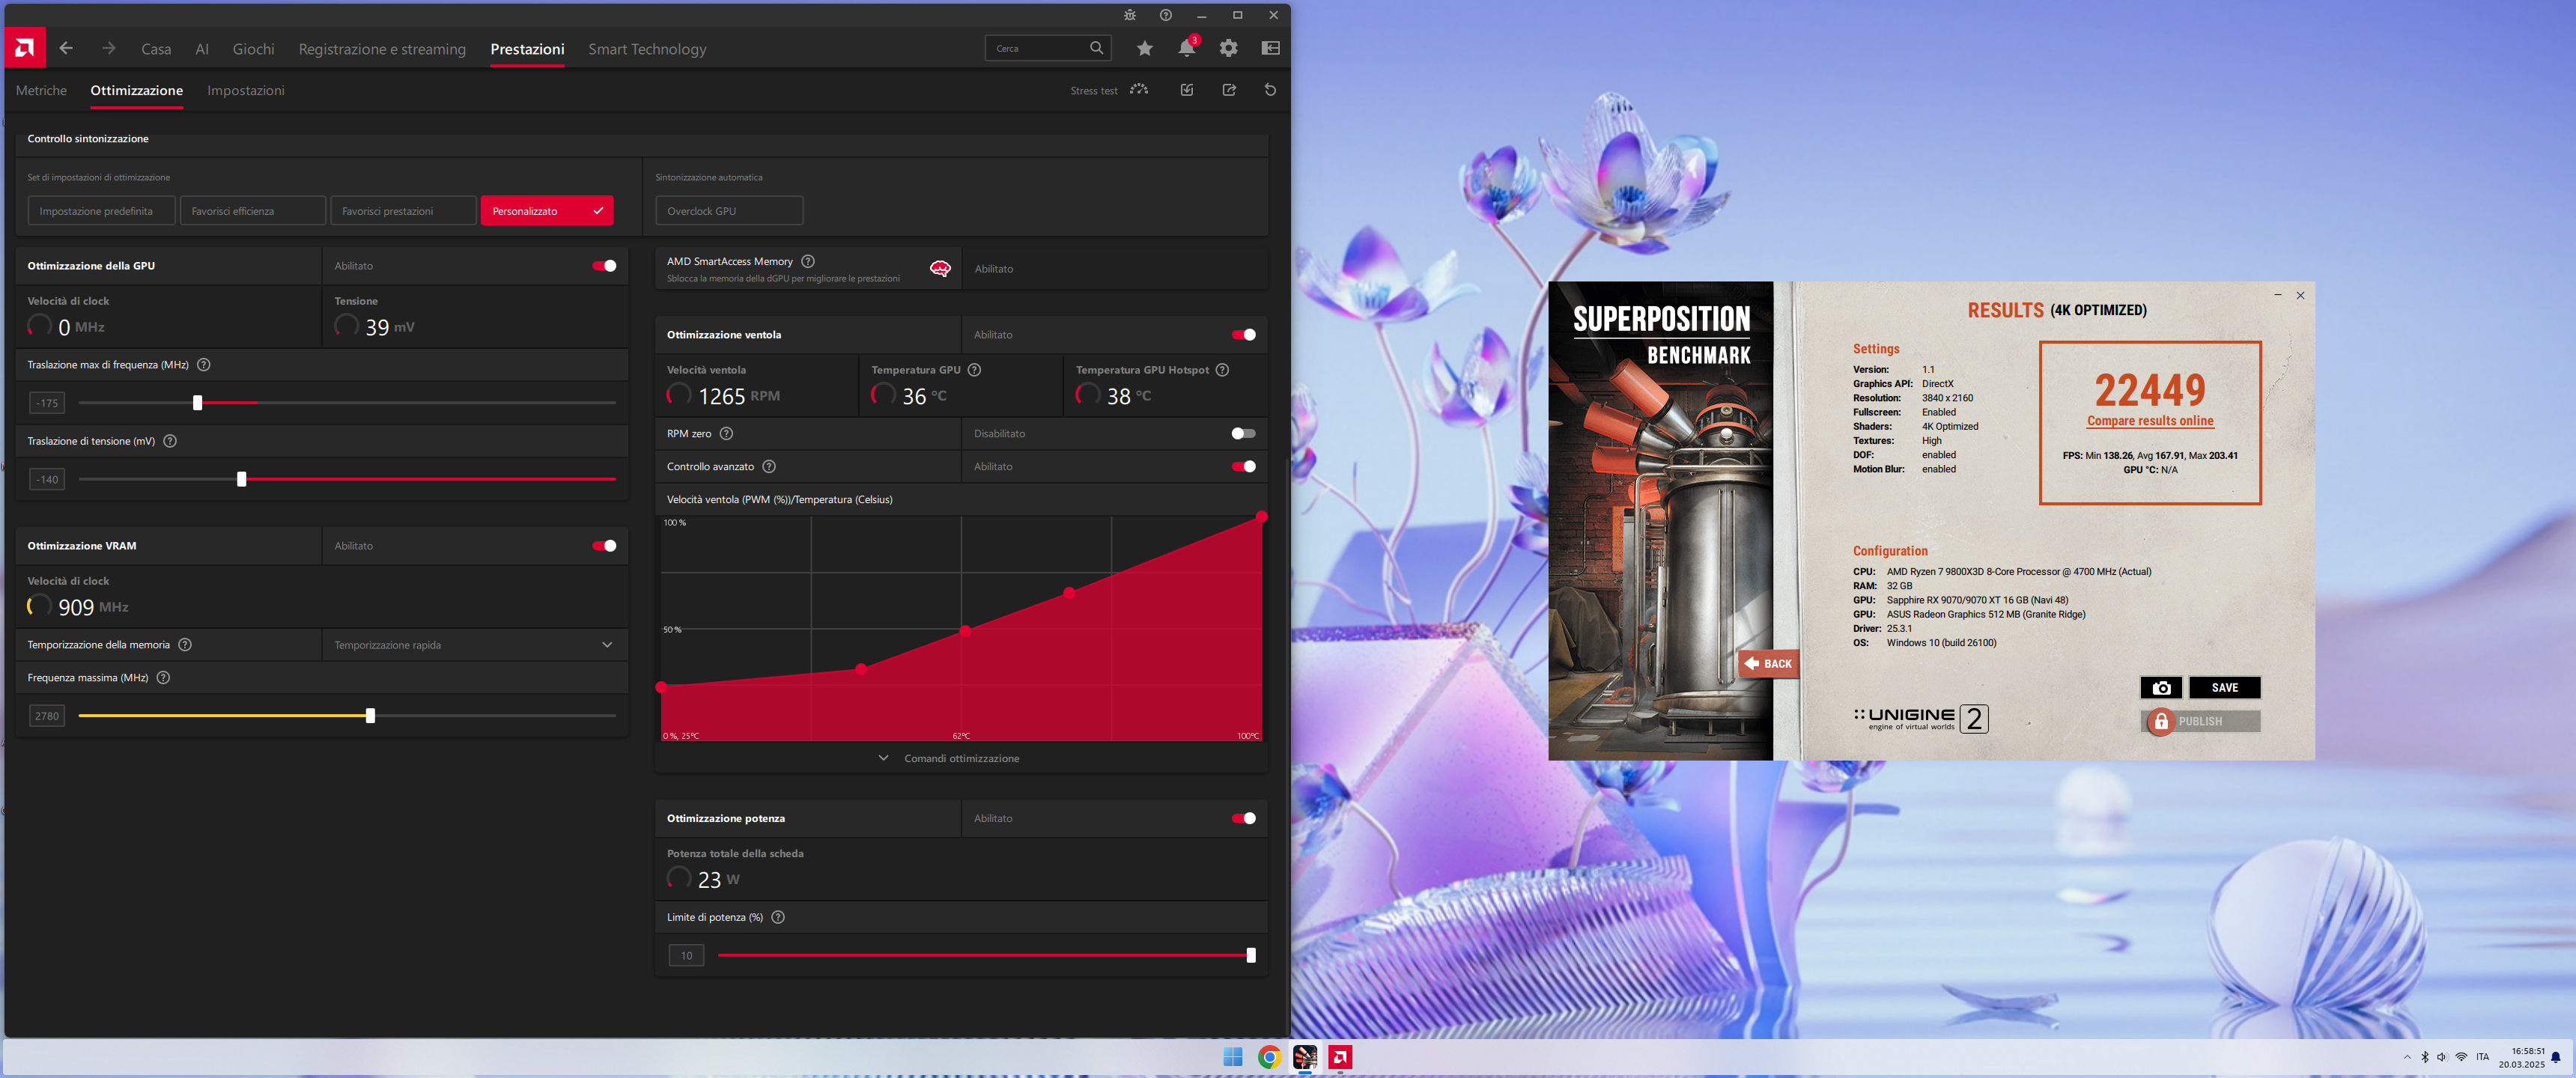Toggle Ottimizzazione della GPU switch
This screenshot has height=1078, width=2576.
pos(604,266)
